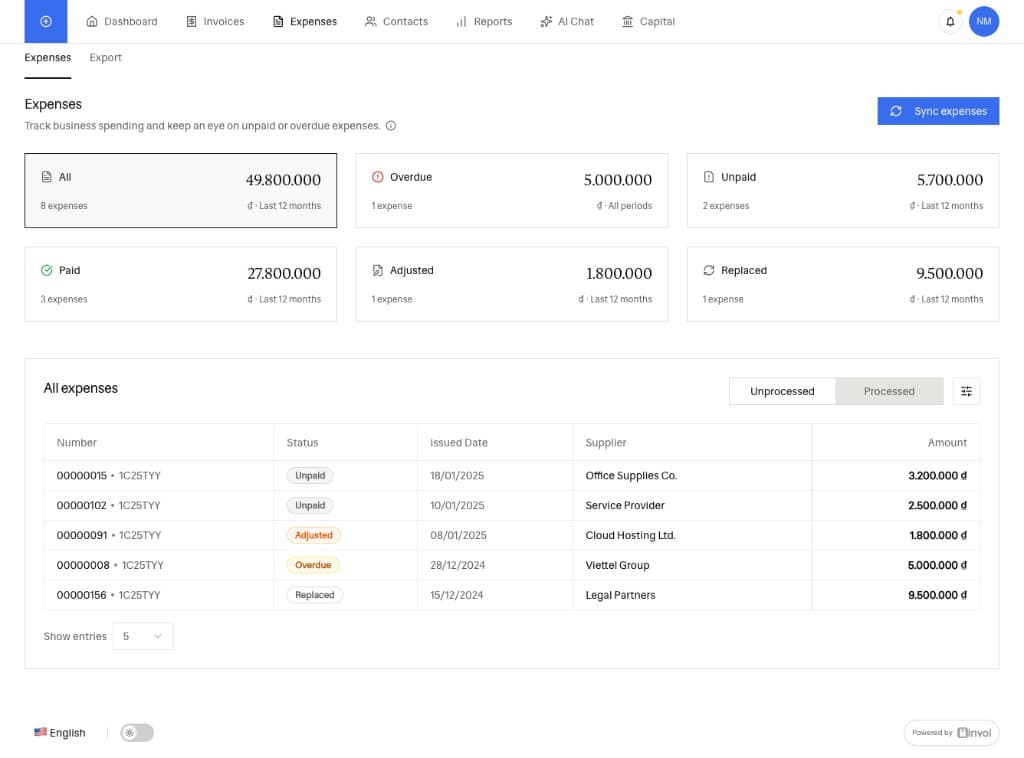Click the Replaced status badge in the table

[314, 595]
